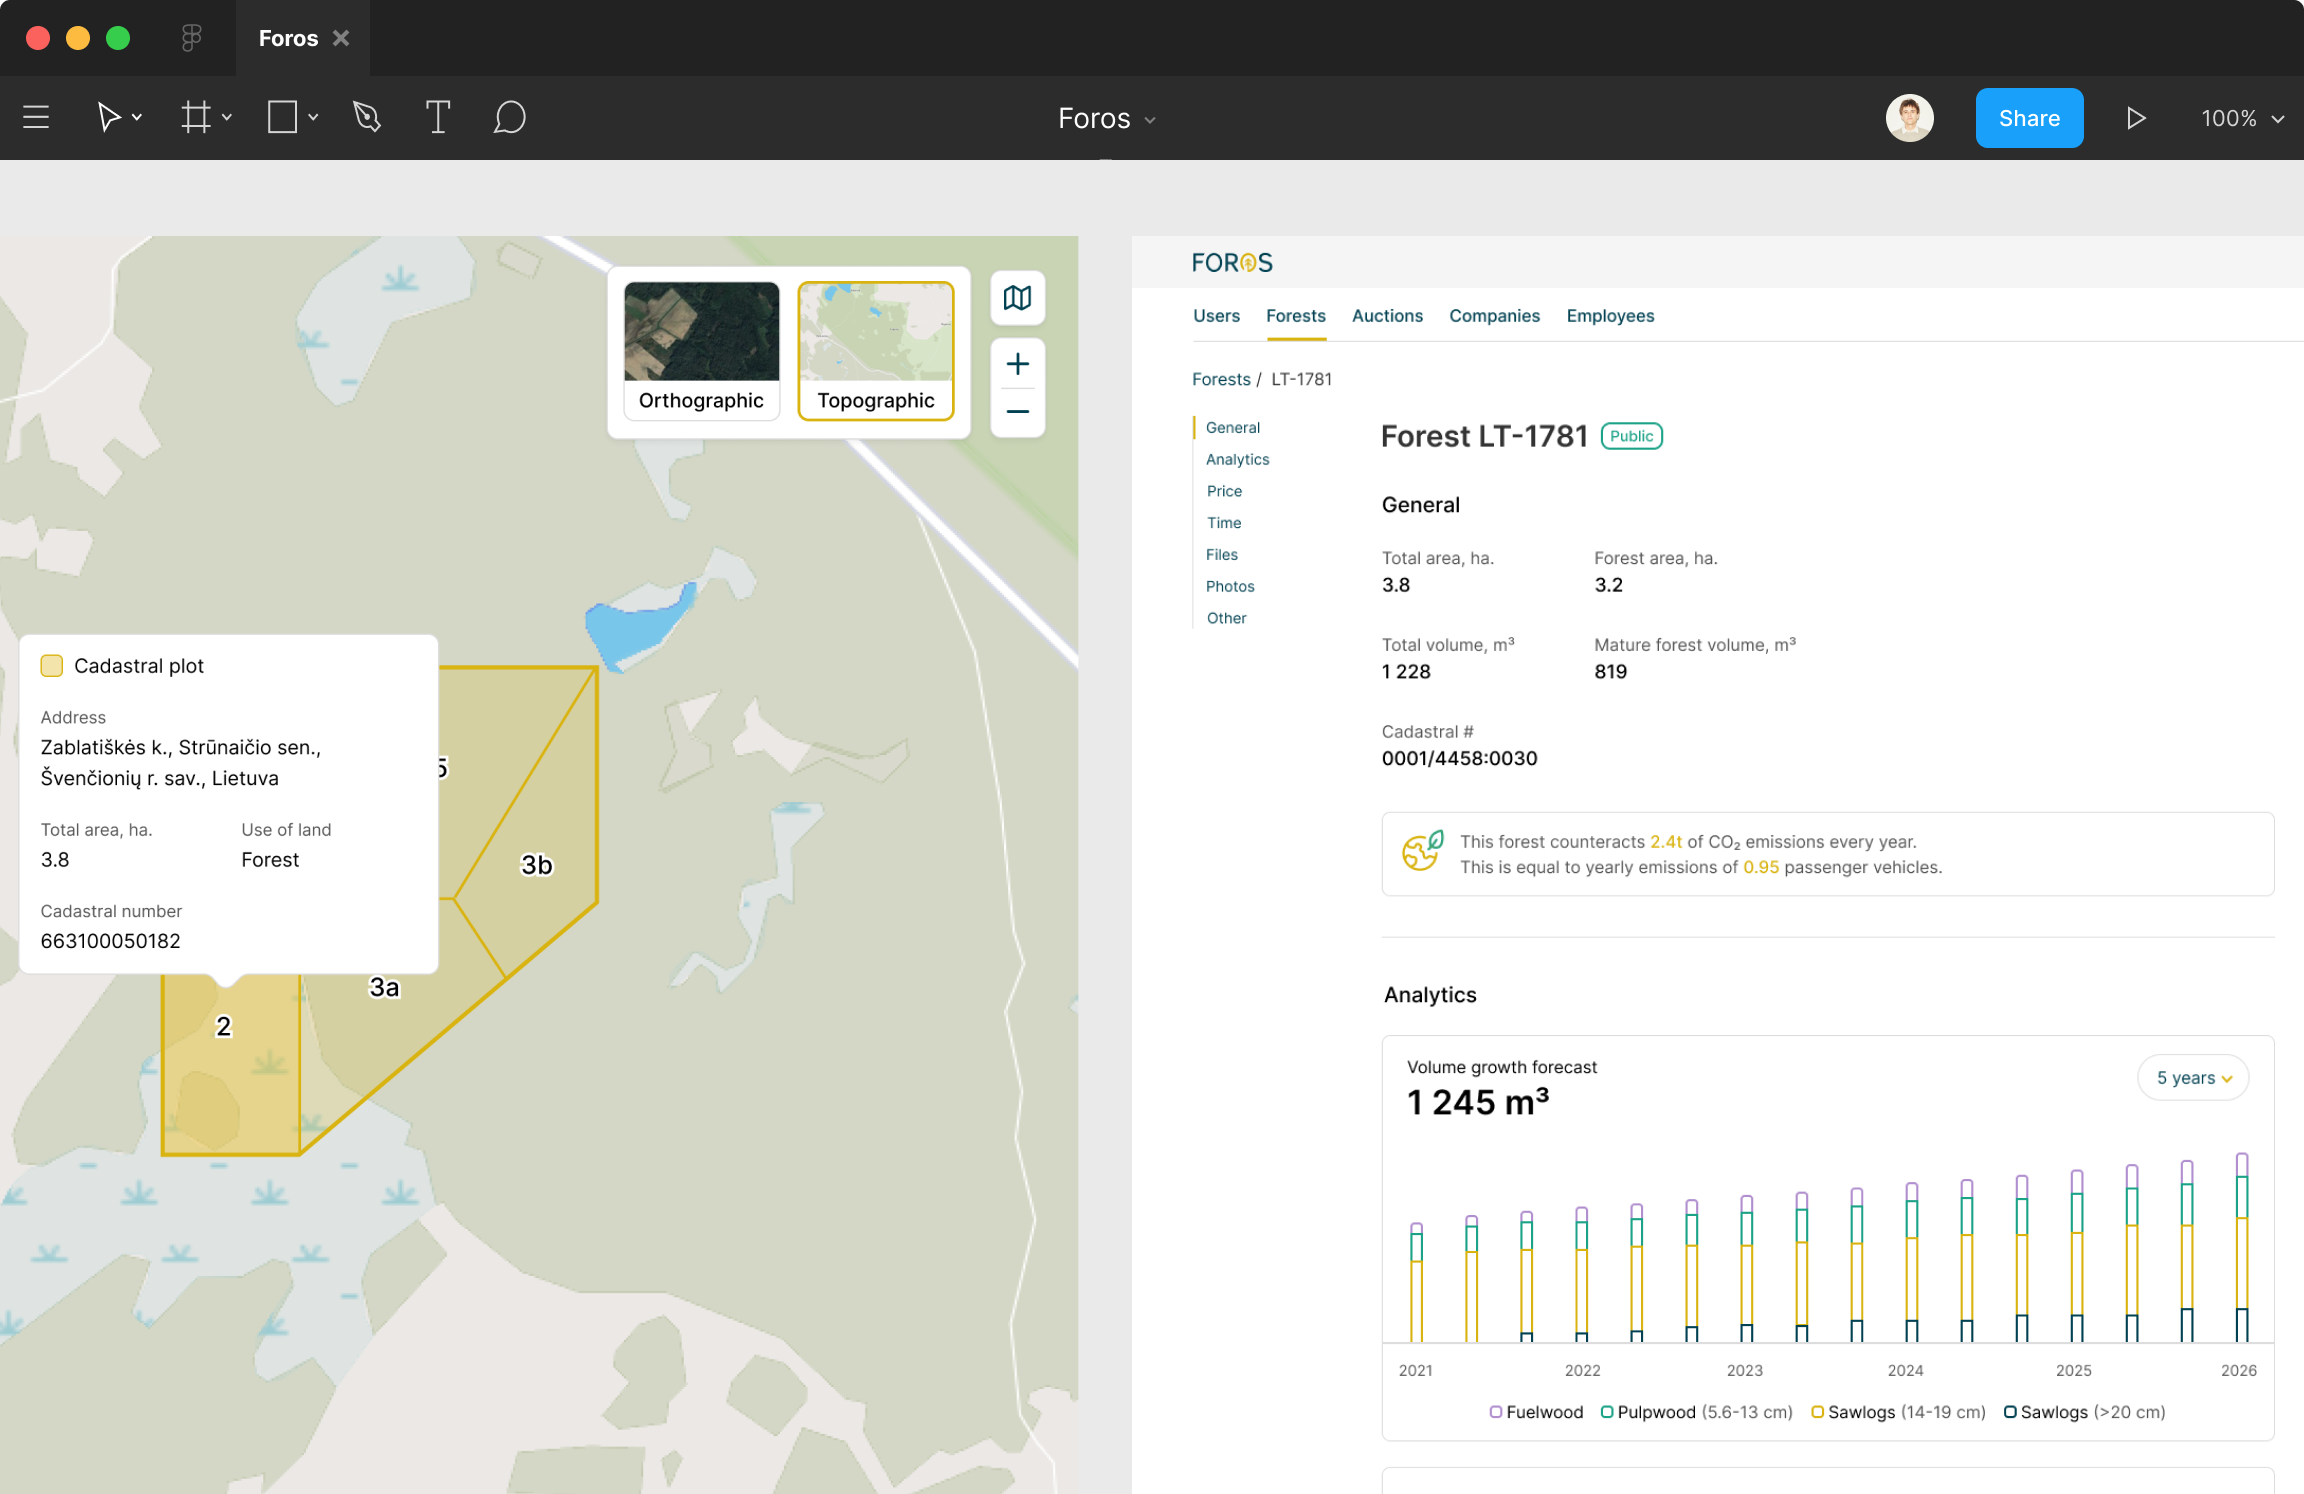
Task: Start the prototype presentation play button
Action: point(2135,118)
